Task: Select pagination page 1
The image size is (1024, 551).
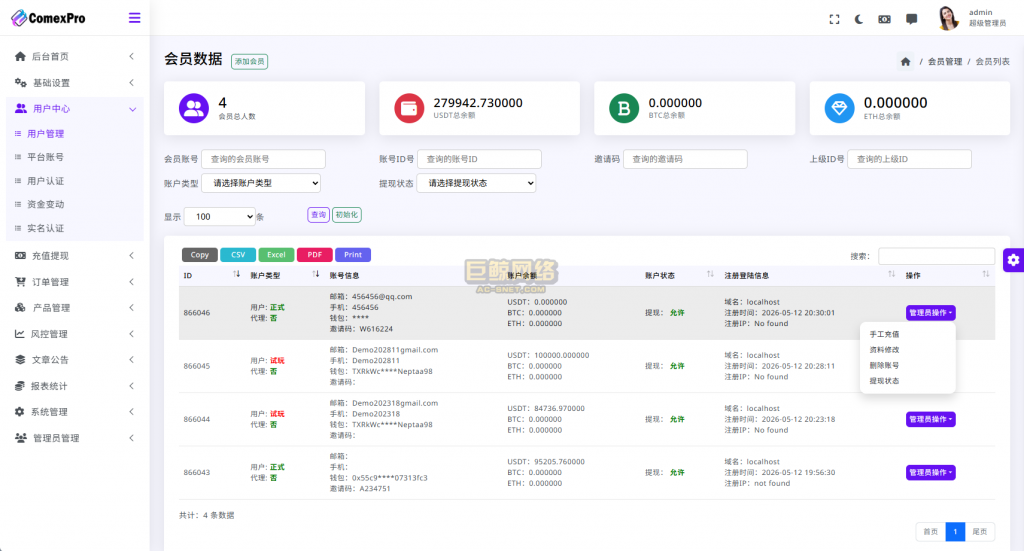Action: click(955, 532)
